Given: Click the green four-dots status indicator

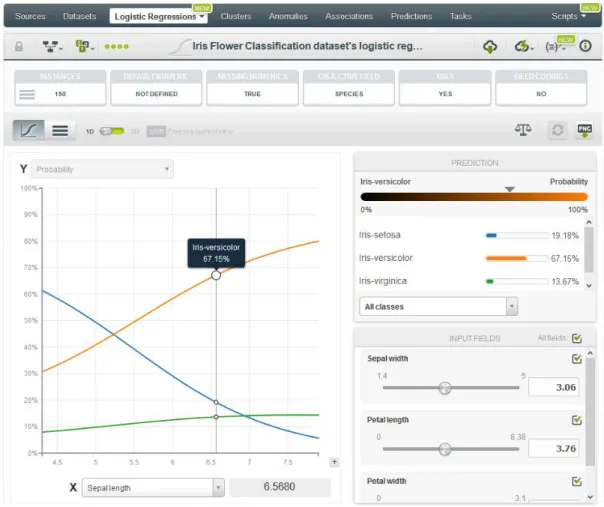Looking at the screenshot, I should pyautogui.click(x=117, y=47).
